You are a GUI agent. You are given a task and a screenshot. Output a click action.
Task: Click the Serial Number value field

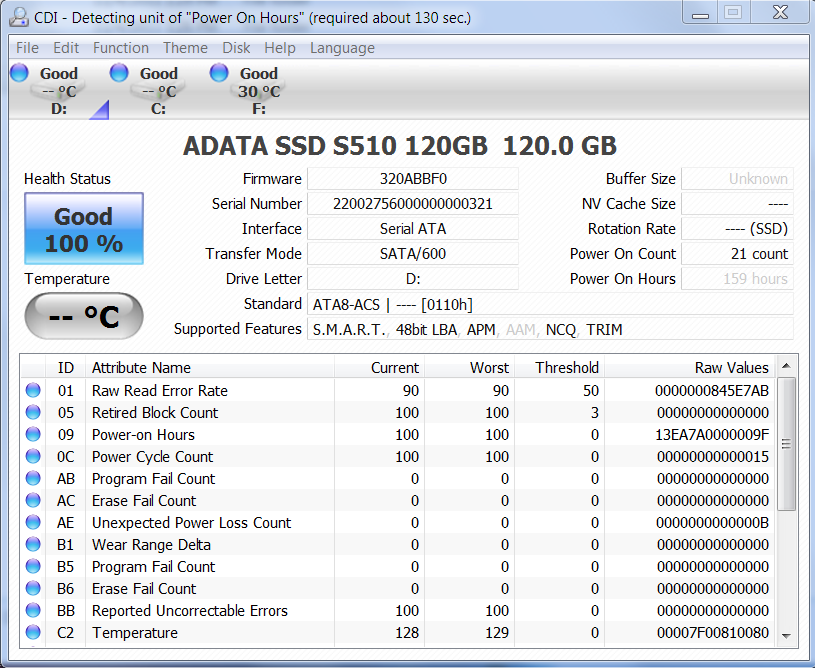412,204
